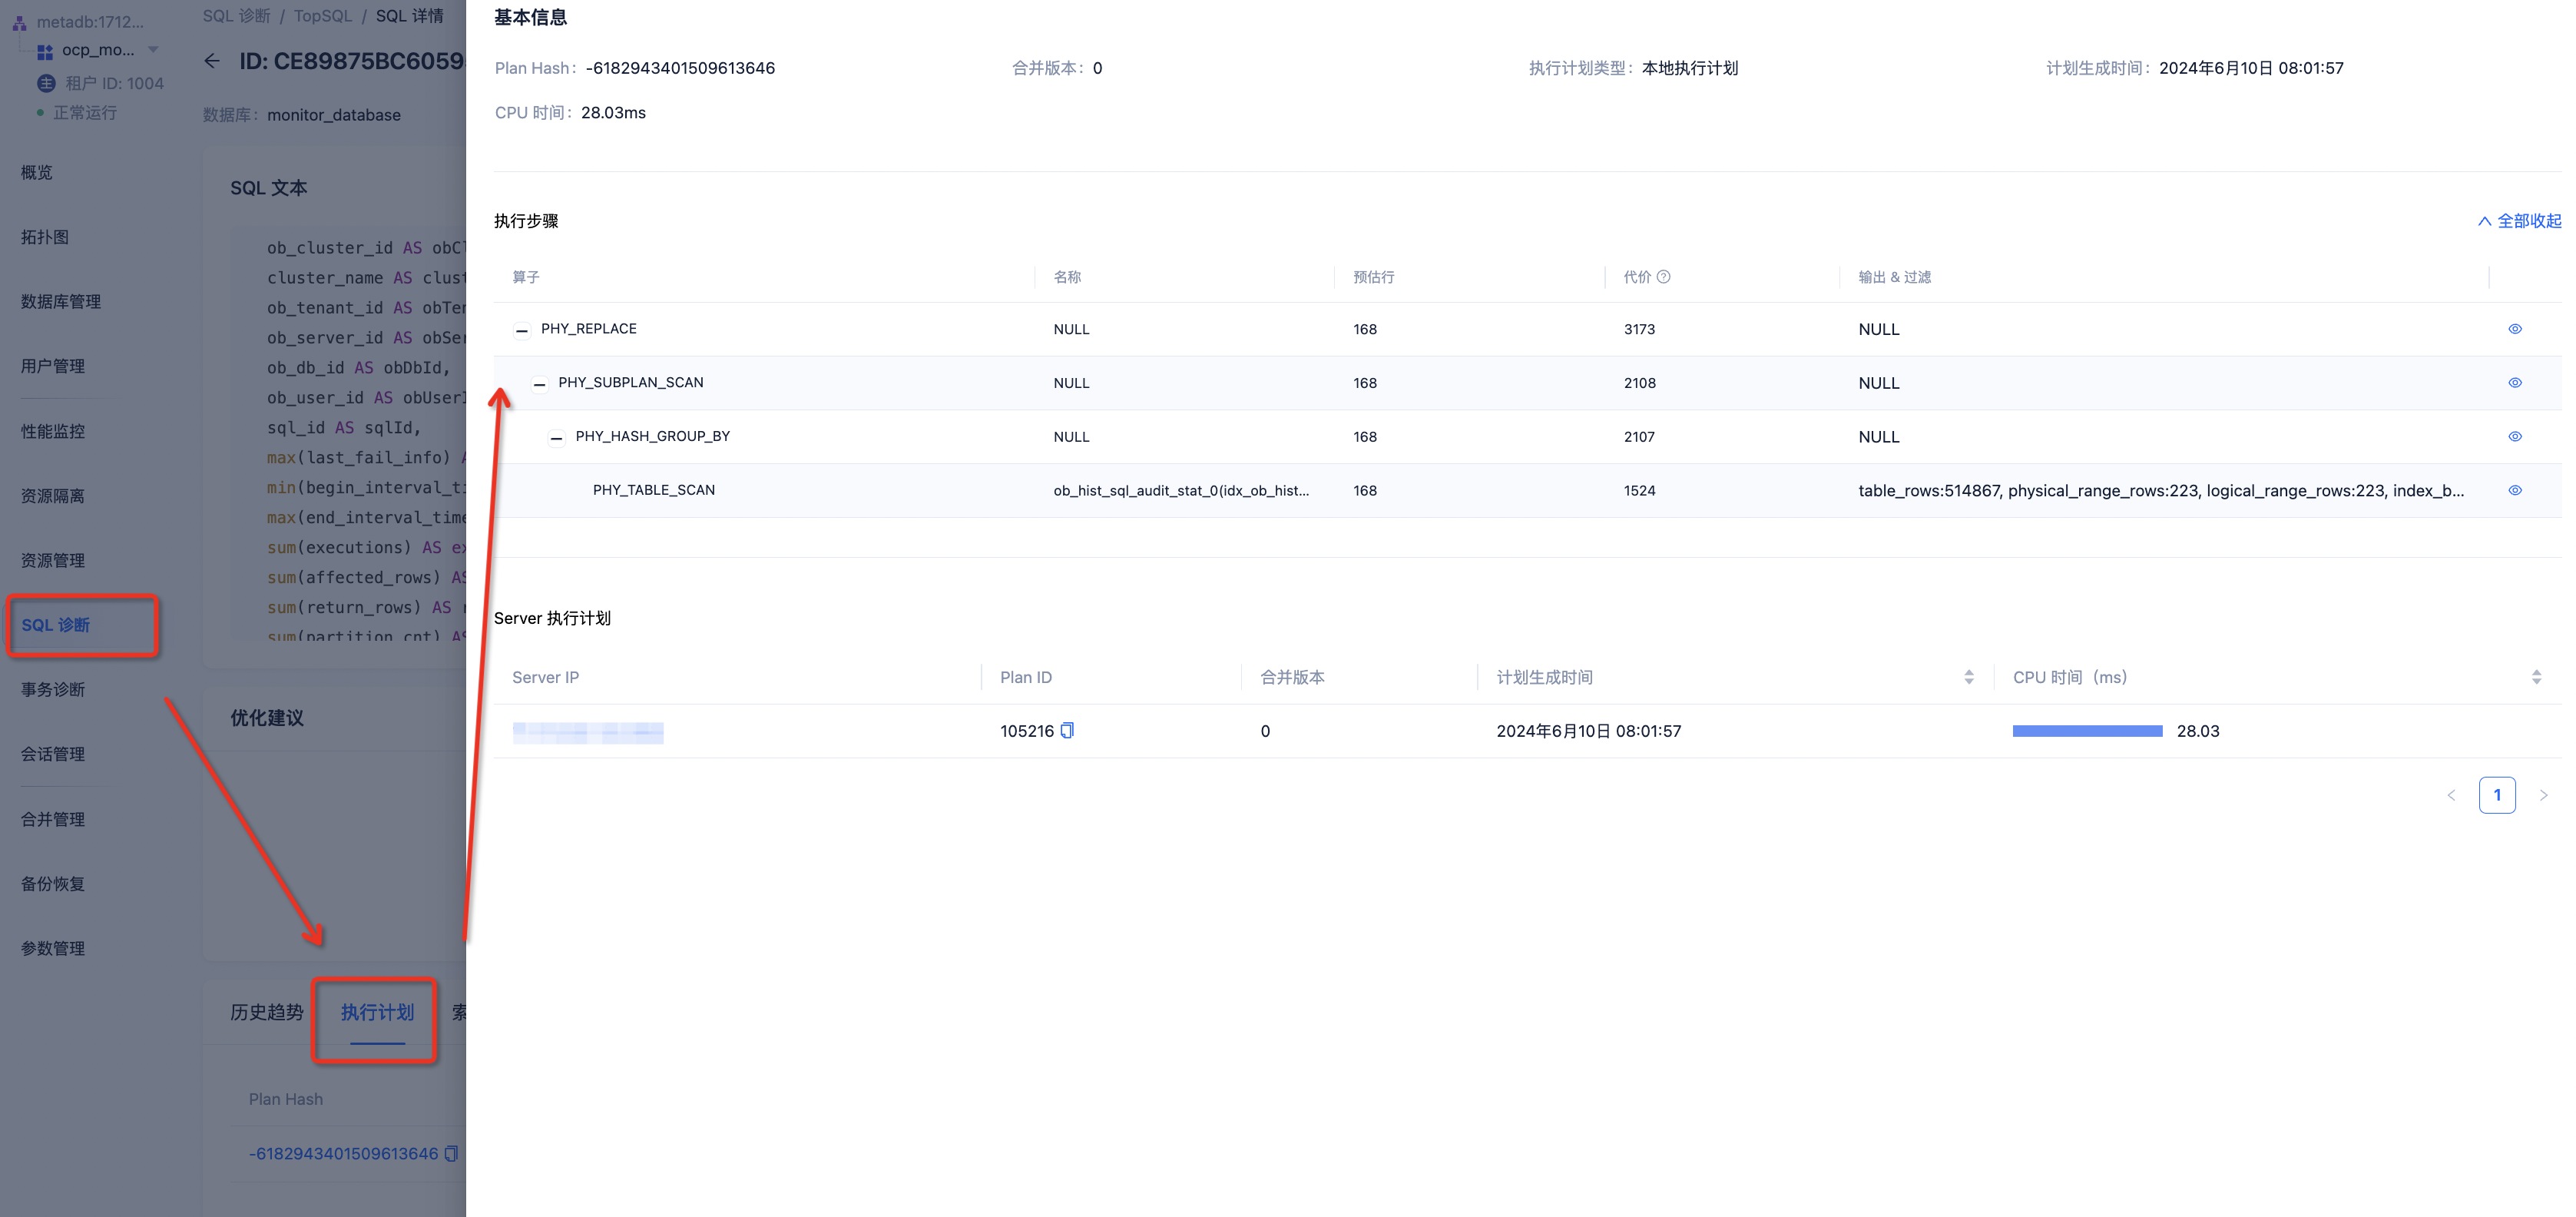Collapse the PHY_HASH_GROUP_BY operator node

pos(556,438)
